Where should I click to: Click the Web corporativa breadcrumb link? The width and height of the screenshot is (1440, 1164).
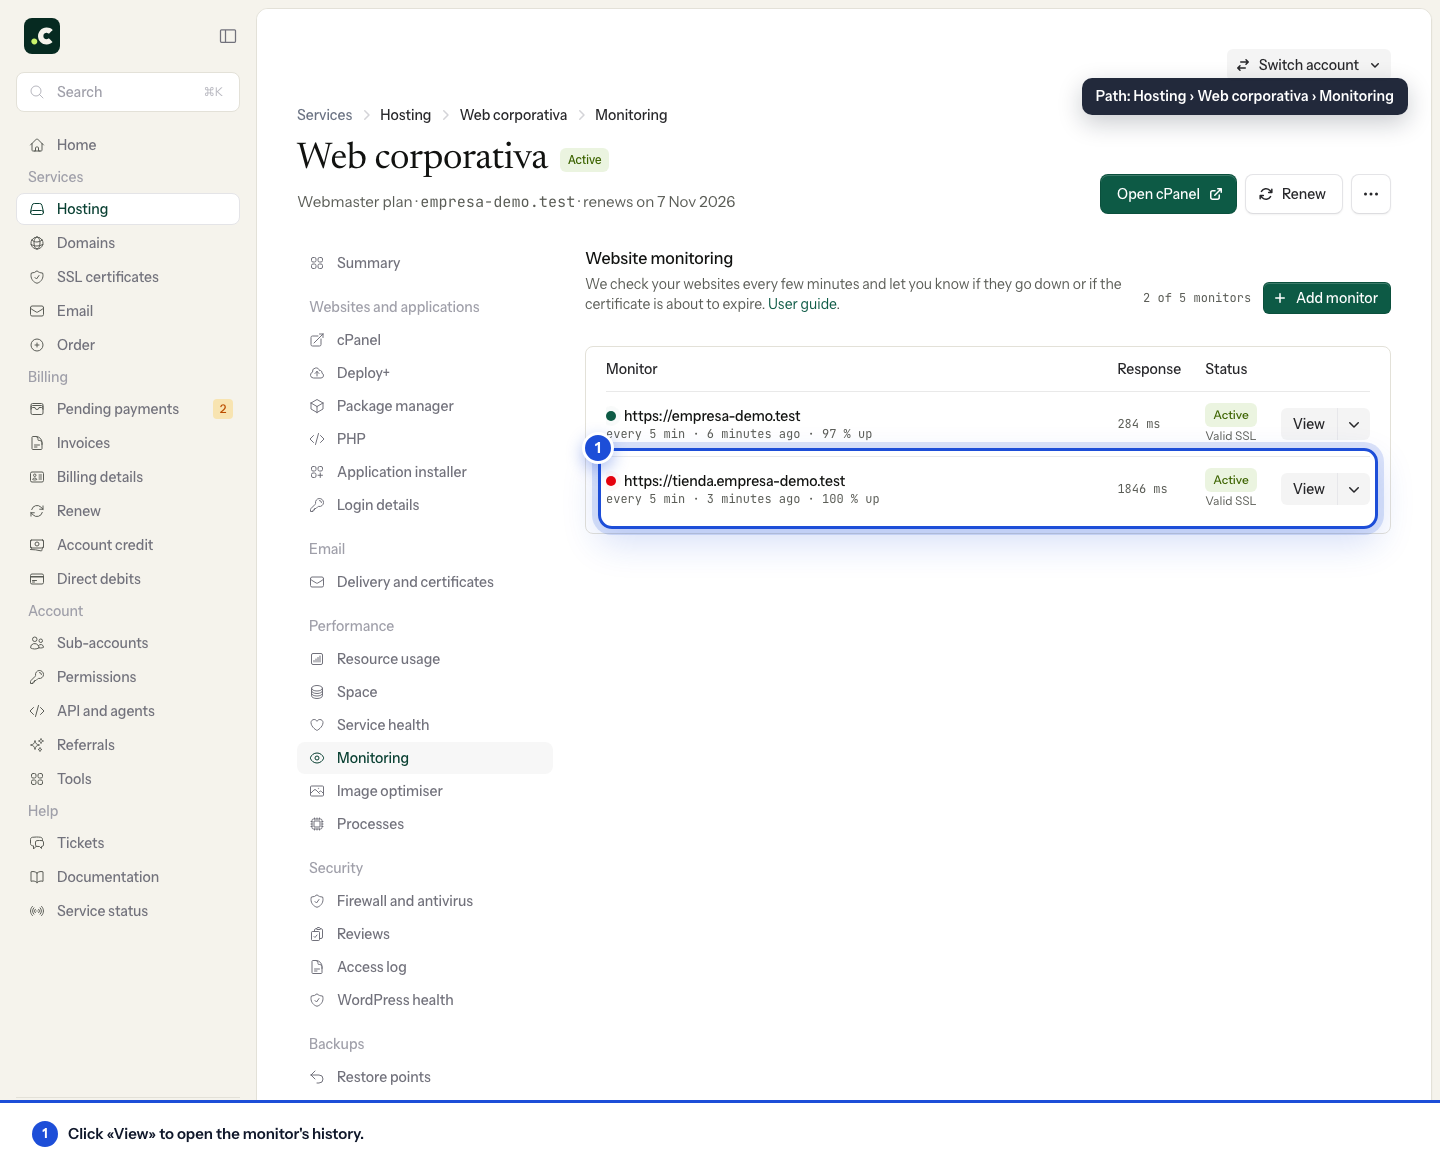pyautogui.click(x=513, y=115)
